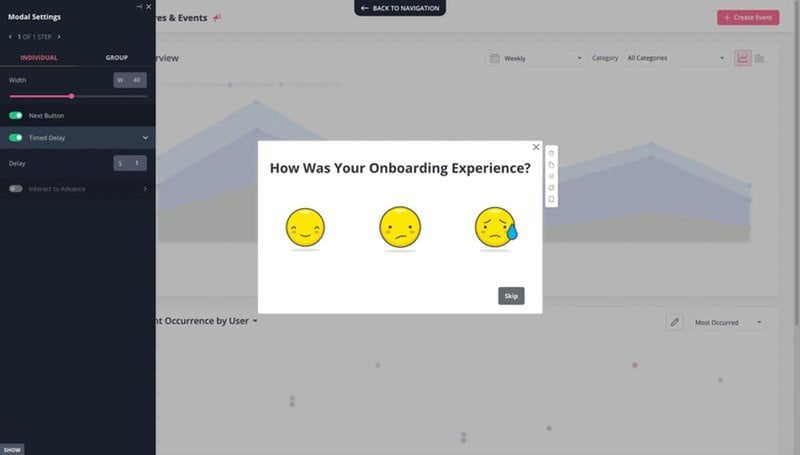
Task: Switch to the Group tab
Action: click(117, 58)
